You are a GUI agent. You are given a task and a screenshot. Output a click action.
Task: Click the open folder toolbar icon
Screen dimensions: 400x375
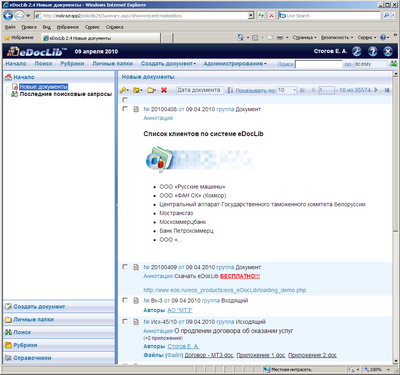click(x=151, y=90)
